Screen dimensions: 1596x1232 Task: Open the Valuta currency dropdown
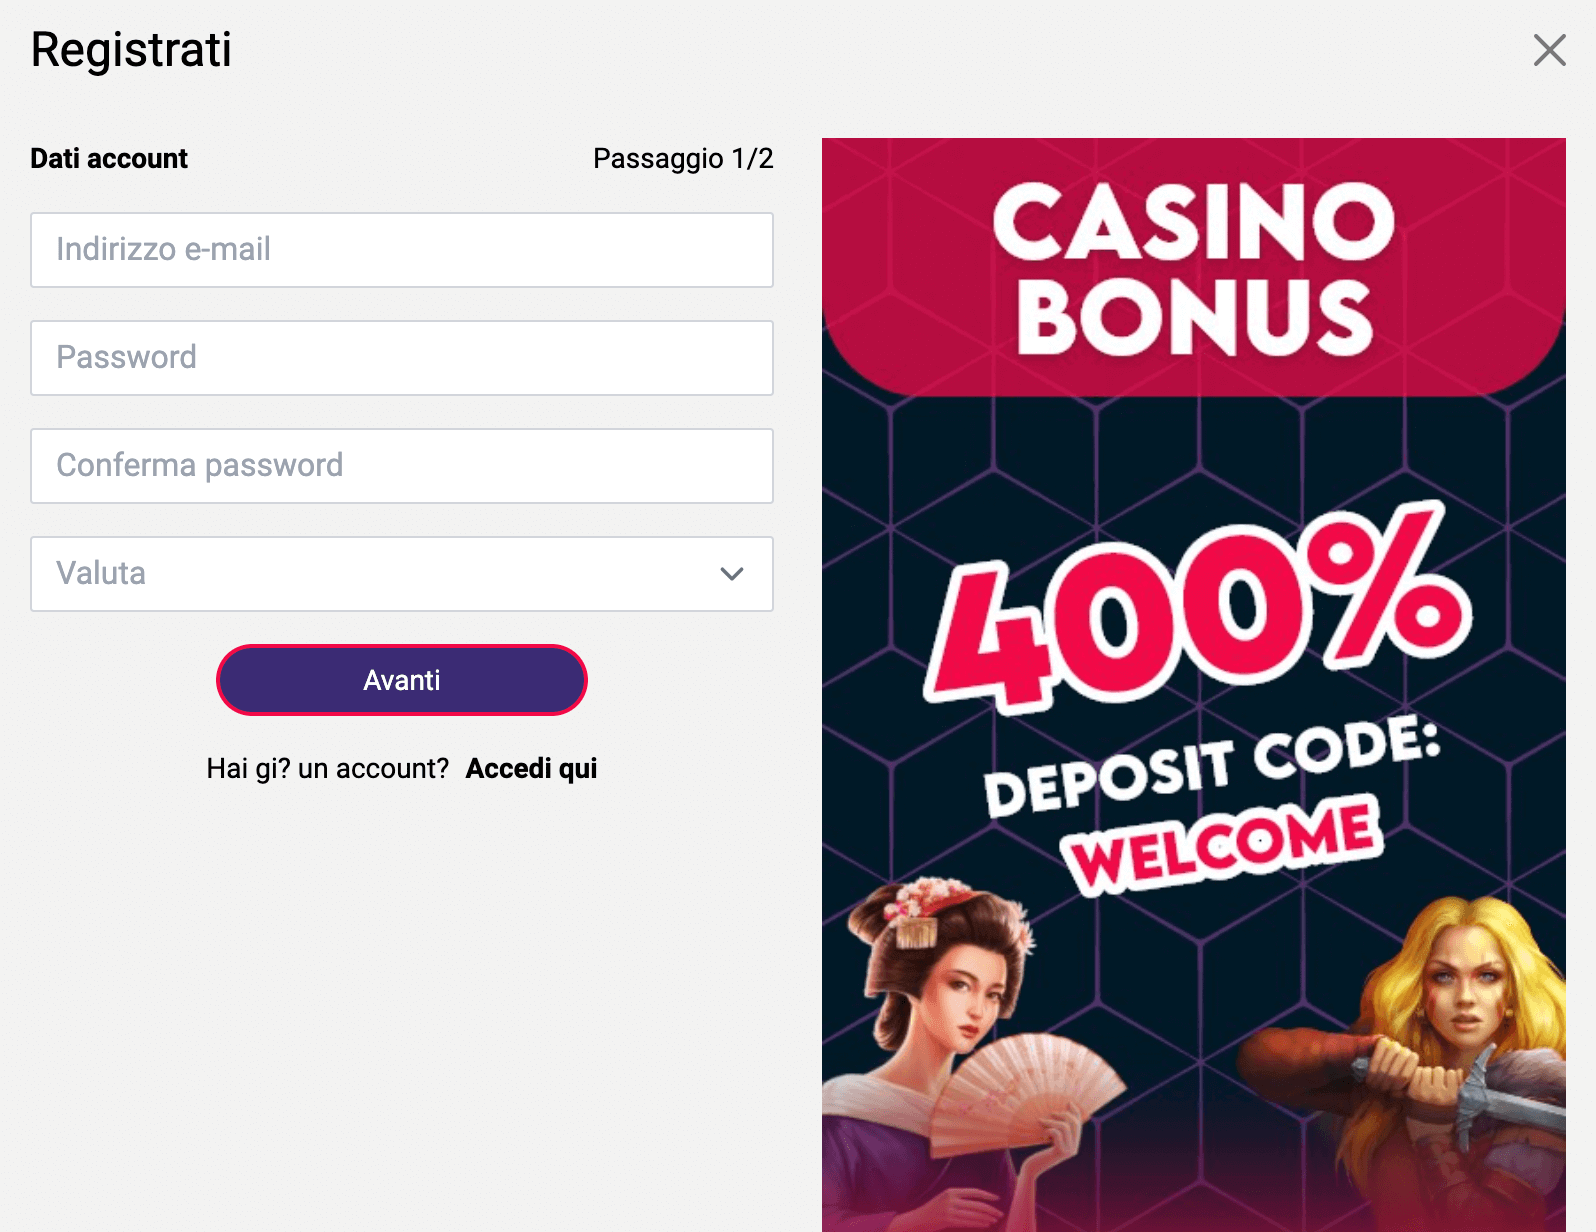coord(400,574)
